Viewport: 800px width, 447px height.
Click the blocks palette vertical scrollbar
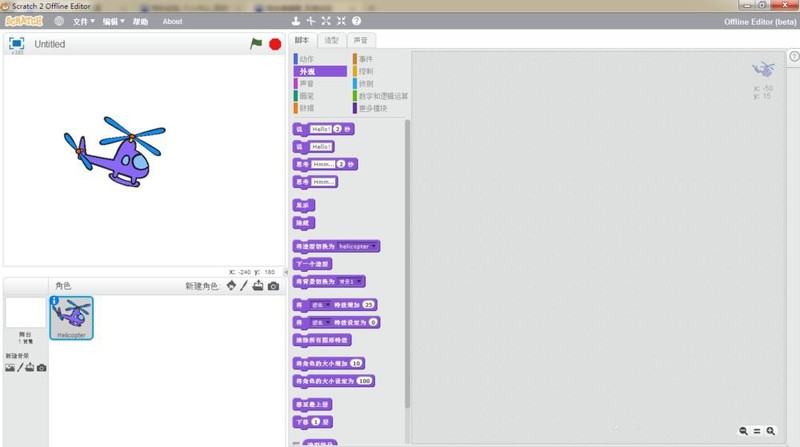pyautogui.click(x=407, y=263)
